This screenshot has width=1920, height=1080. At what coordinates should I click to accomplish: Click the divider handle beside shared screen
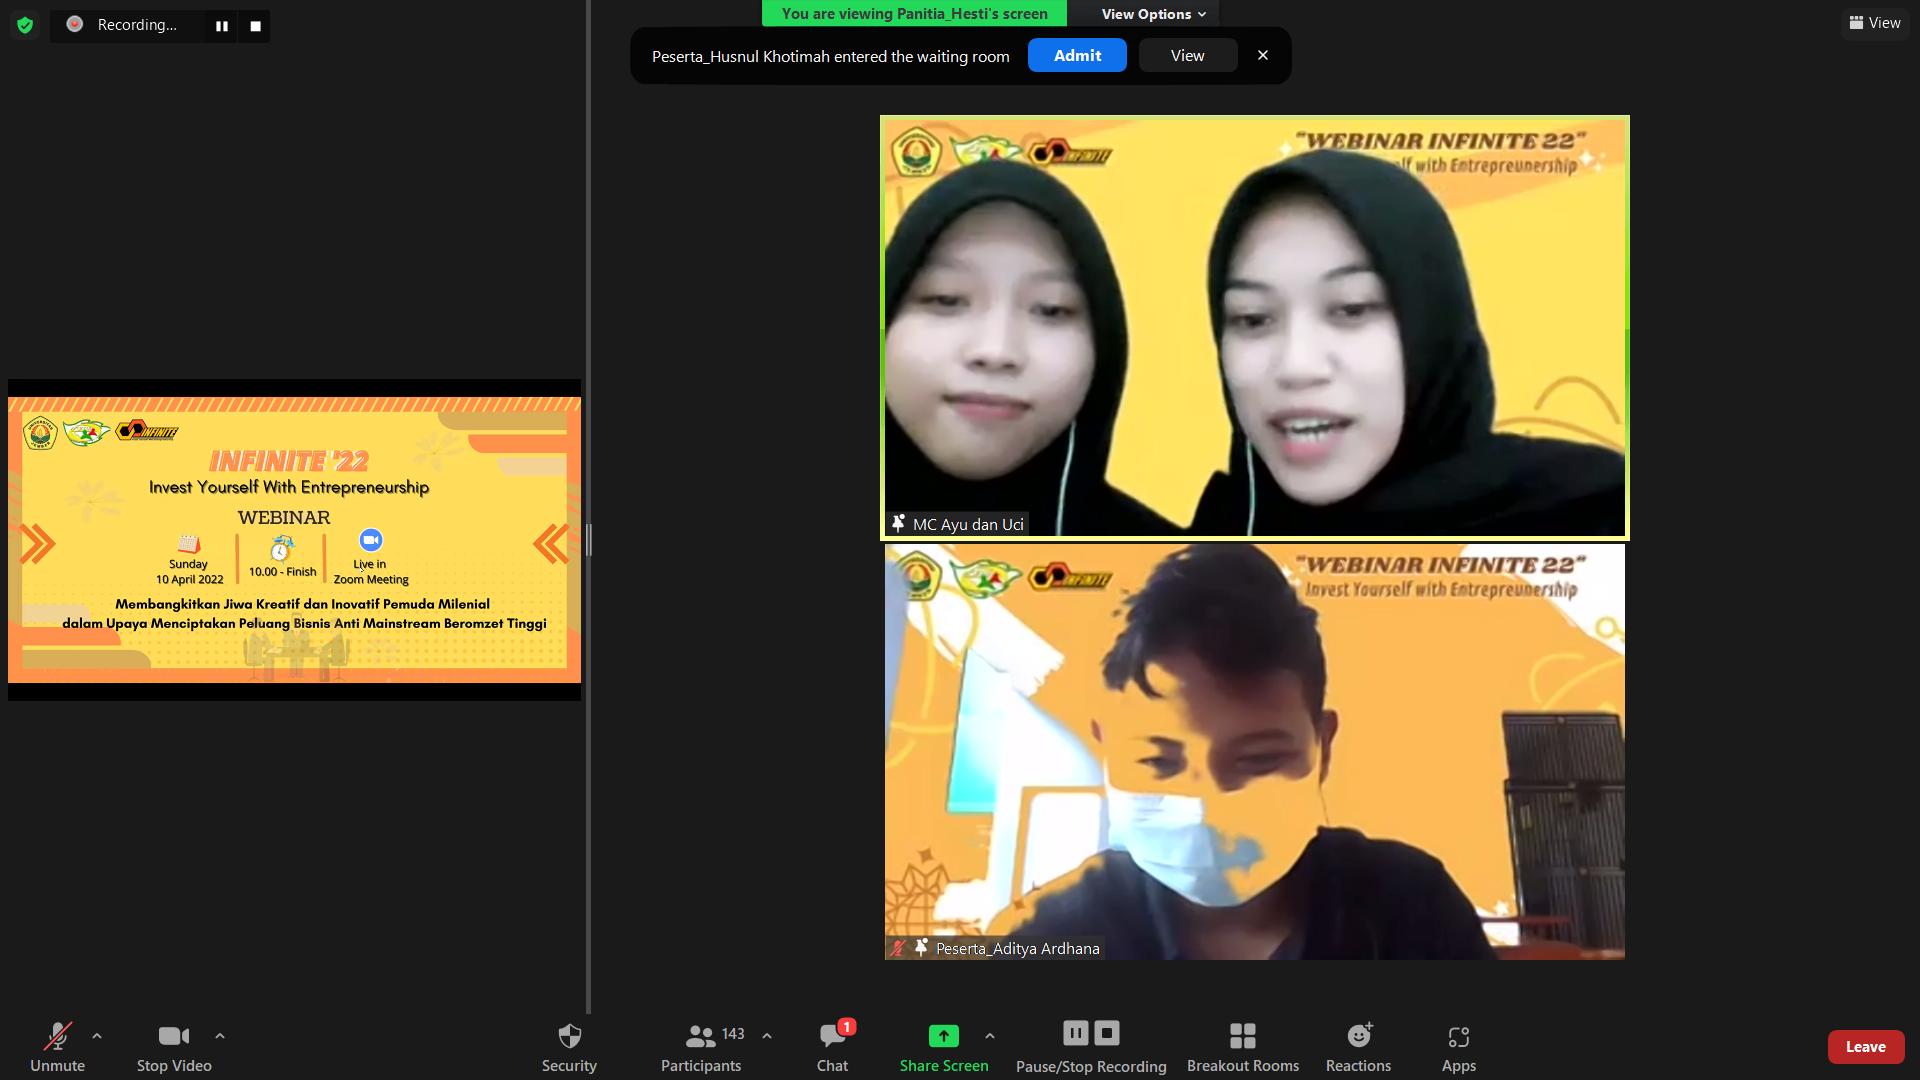[x=588, y=540]
